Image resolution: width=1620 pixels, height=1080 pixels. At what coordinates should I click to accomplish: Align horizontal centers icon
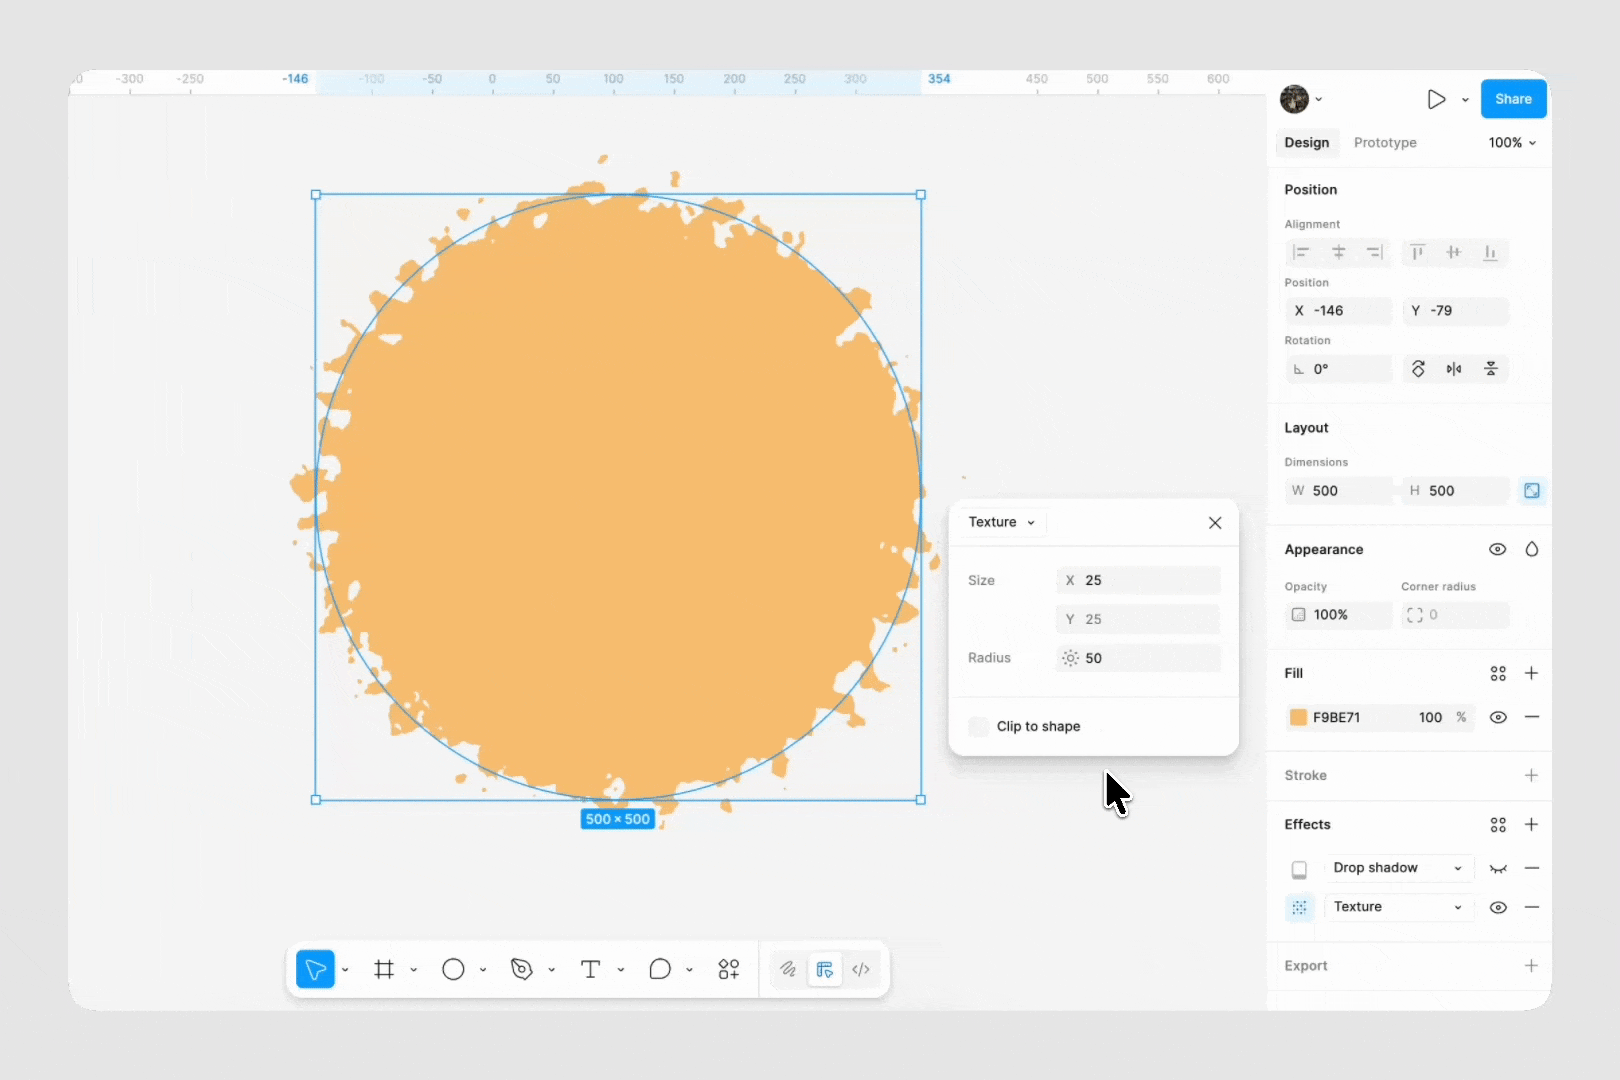(x=1338, y=252)
